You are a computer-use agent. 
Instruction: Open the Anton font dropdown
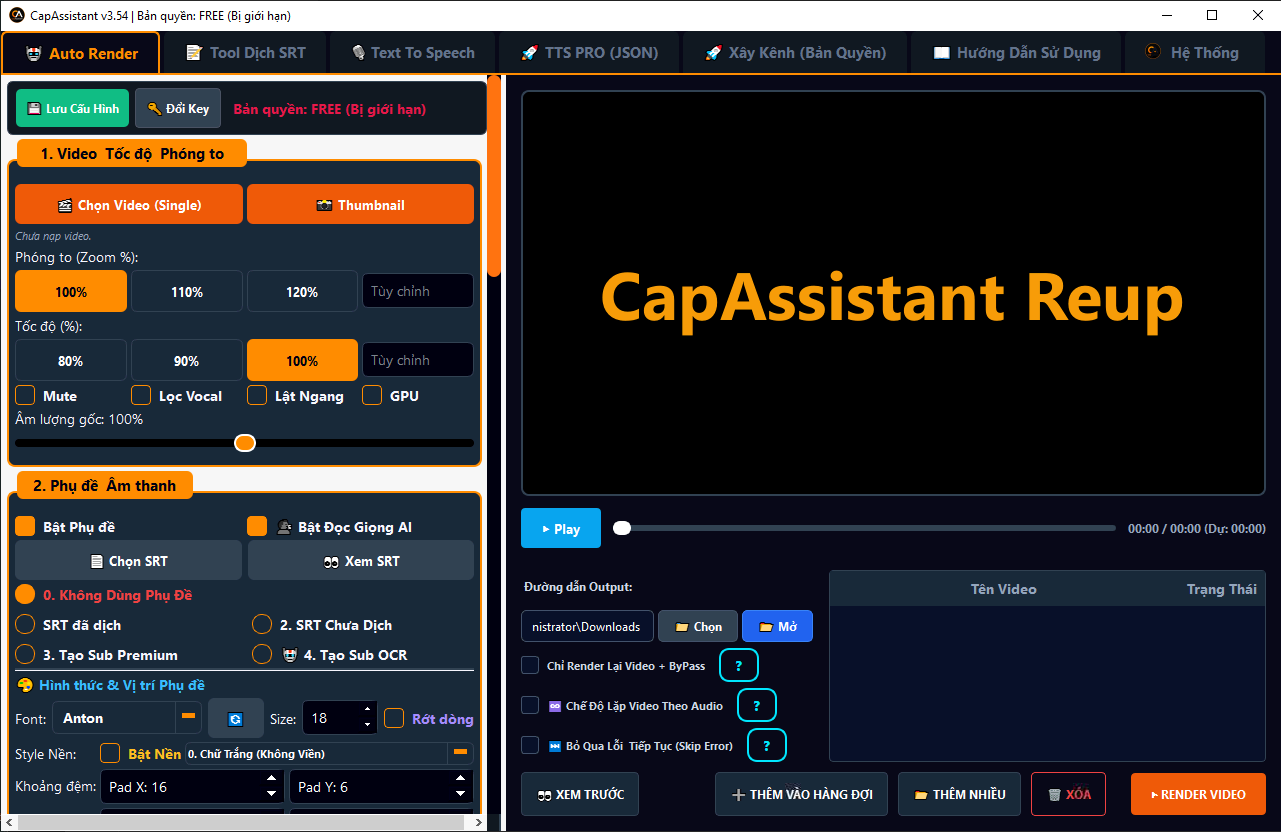127,718
